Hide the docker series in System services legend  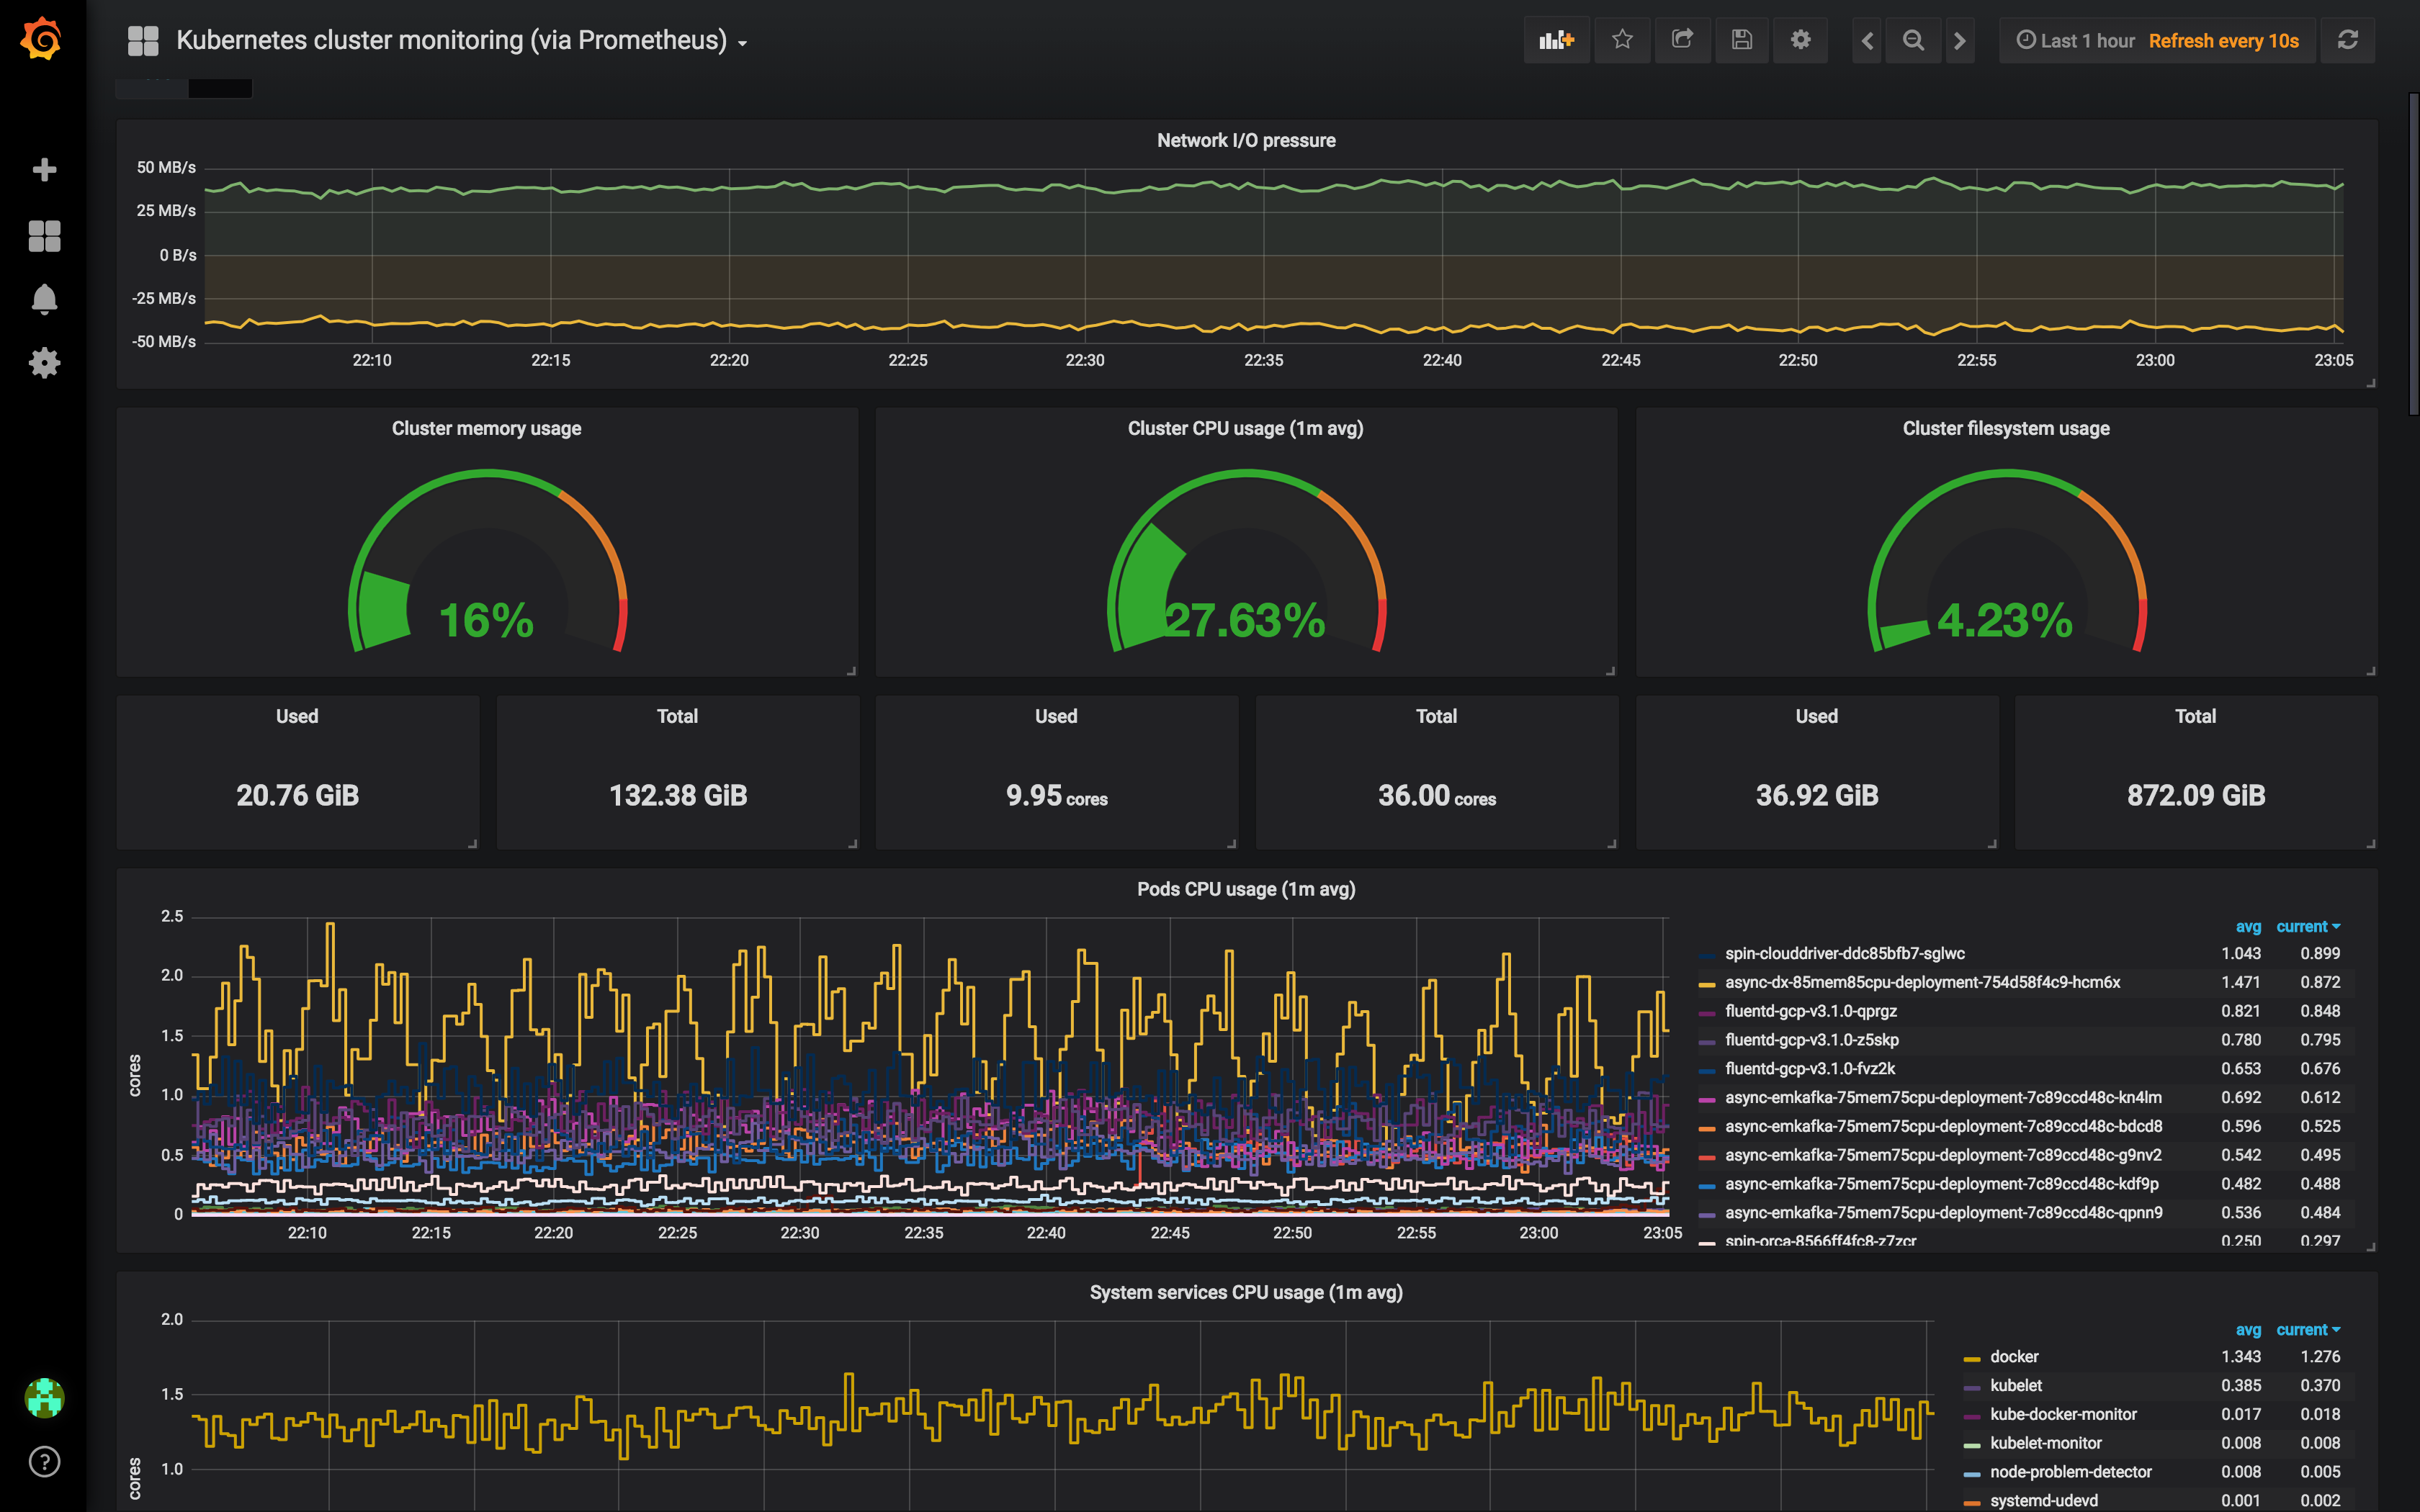pos(2014,1356)
